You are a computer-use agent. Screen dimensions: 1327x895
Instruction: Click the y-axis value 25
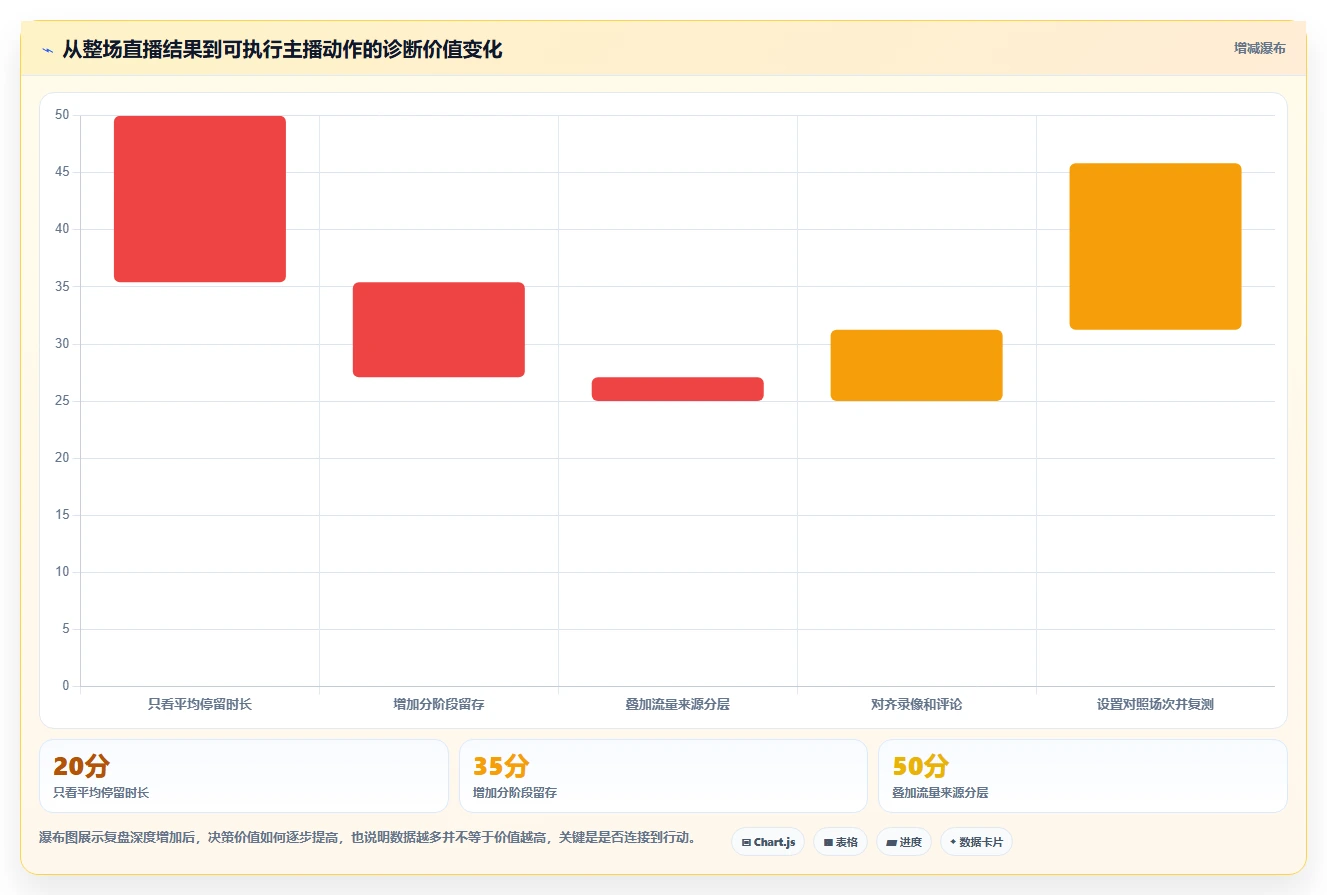click(62, 401)
